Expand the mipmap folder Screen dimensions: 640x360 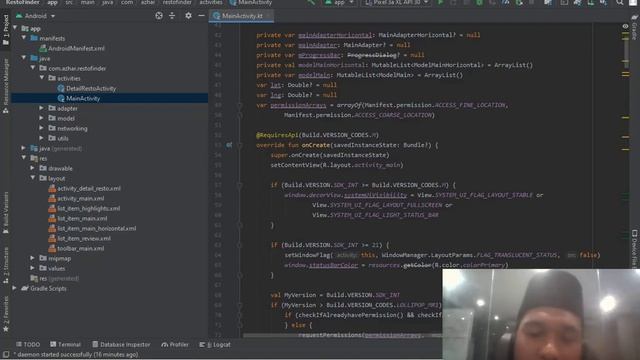(x=33, y=258)
